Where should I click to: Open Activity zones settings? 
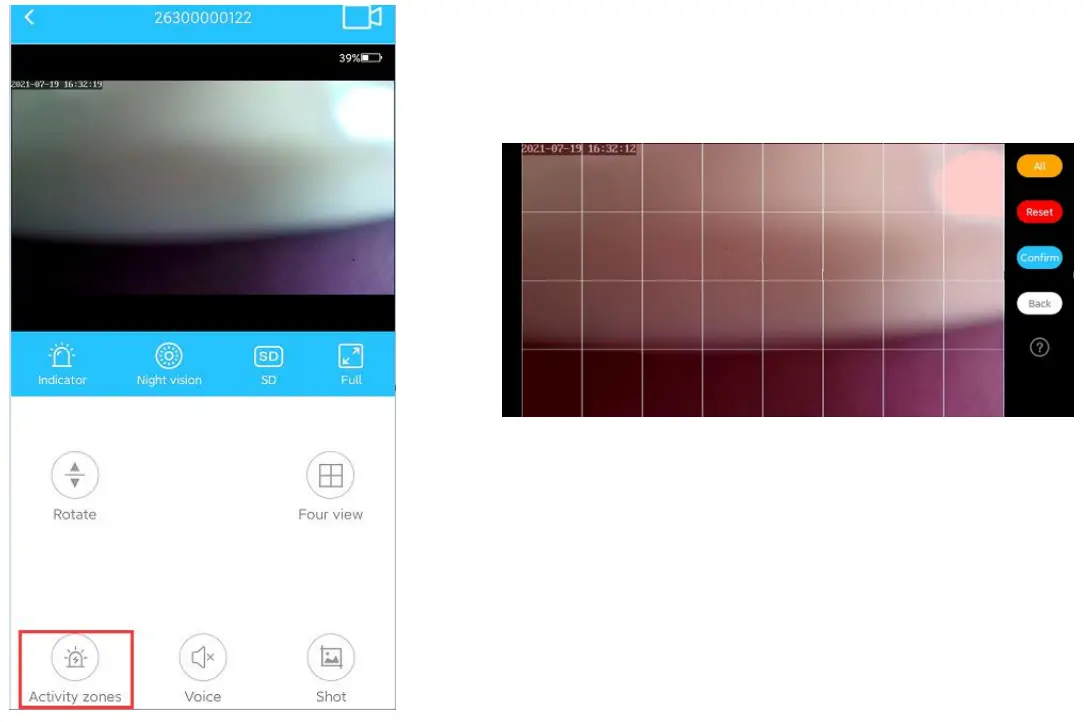[x=75, y=670]
